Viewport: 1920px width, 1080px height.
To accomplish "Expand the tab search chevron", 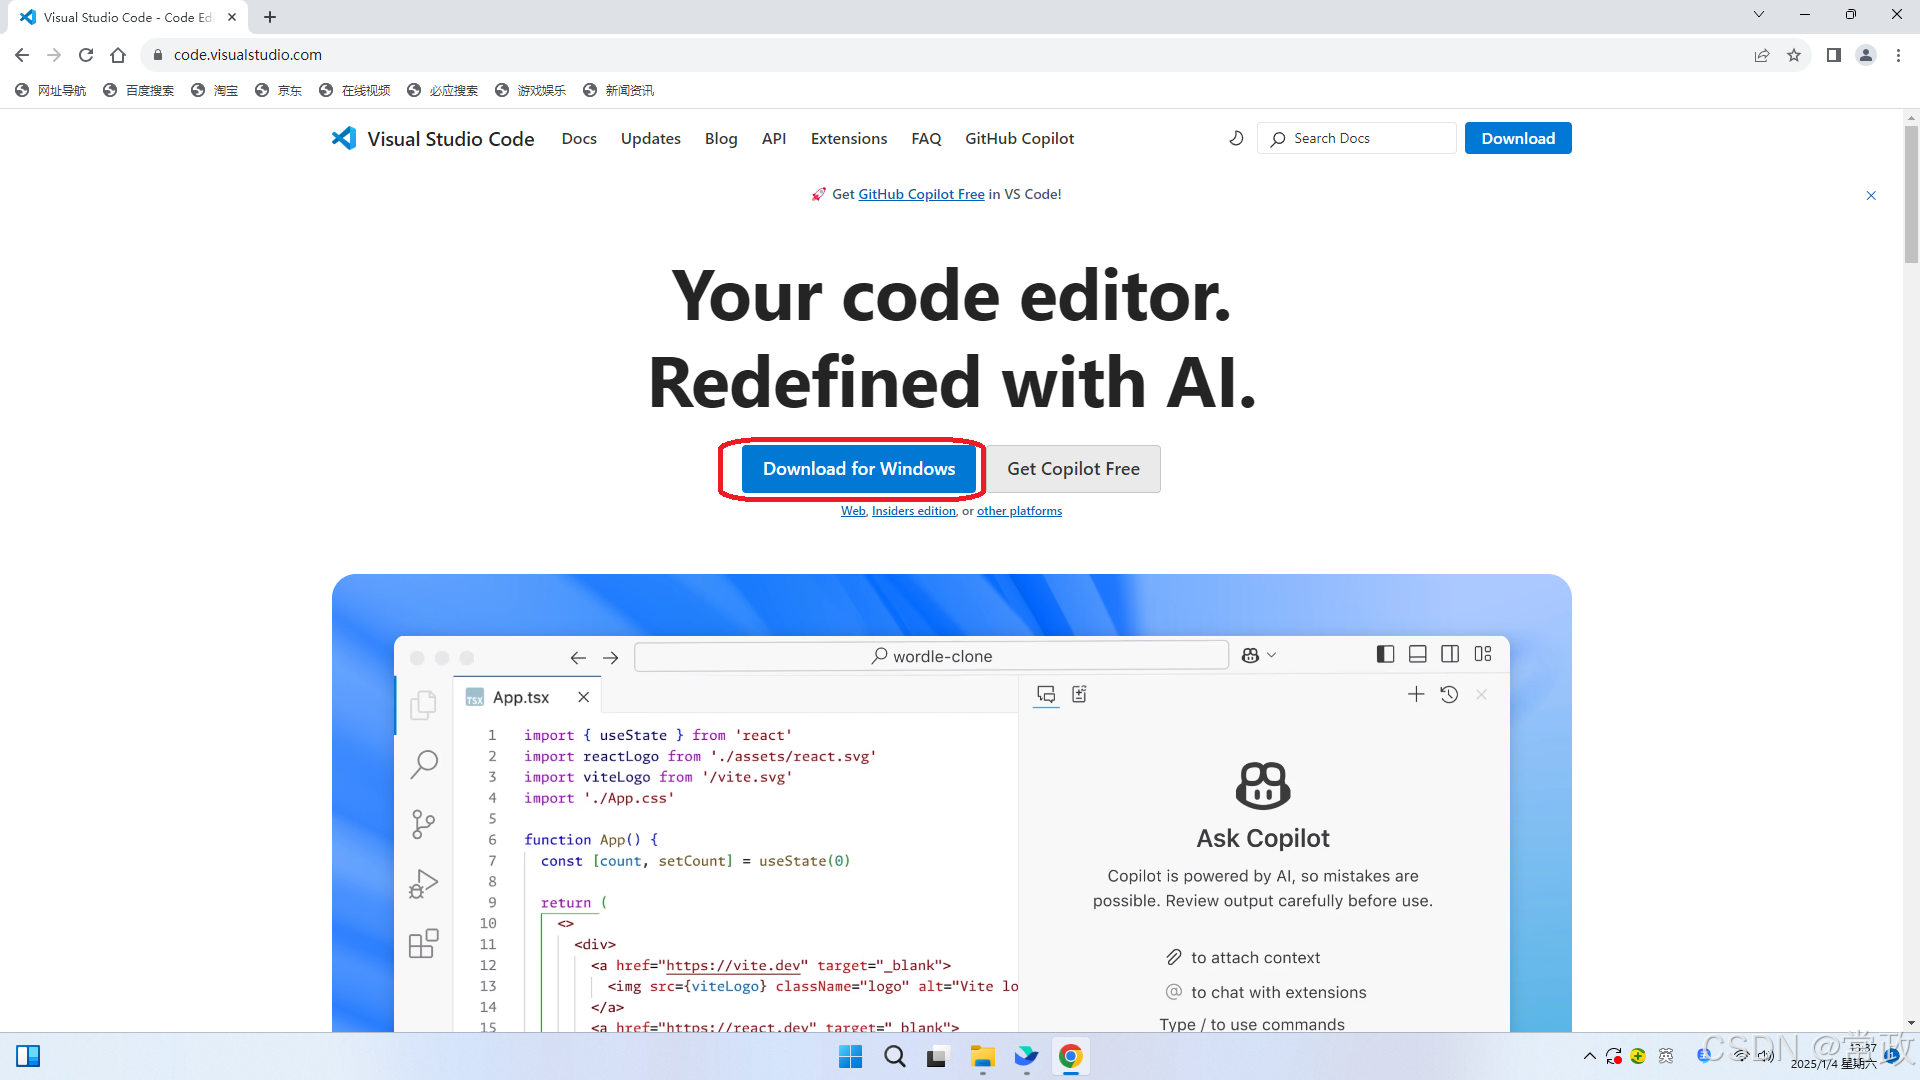I will pyautogui.click(x=1759, y=14).
